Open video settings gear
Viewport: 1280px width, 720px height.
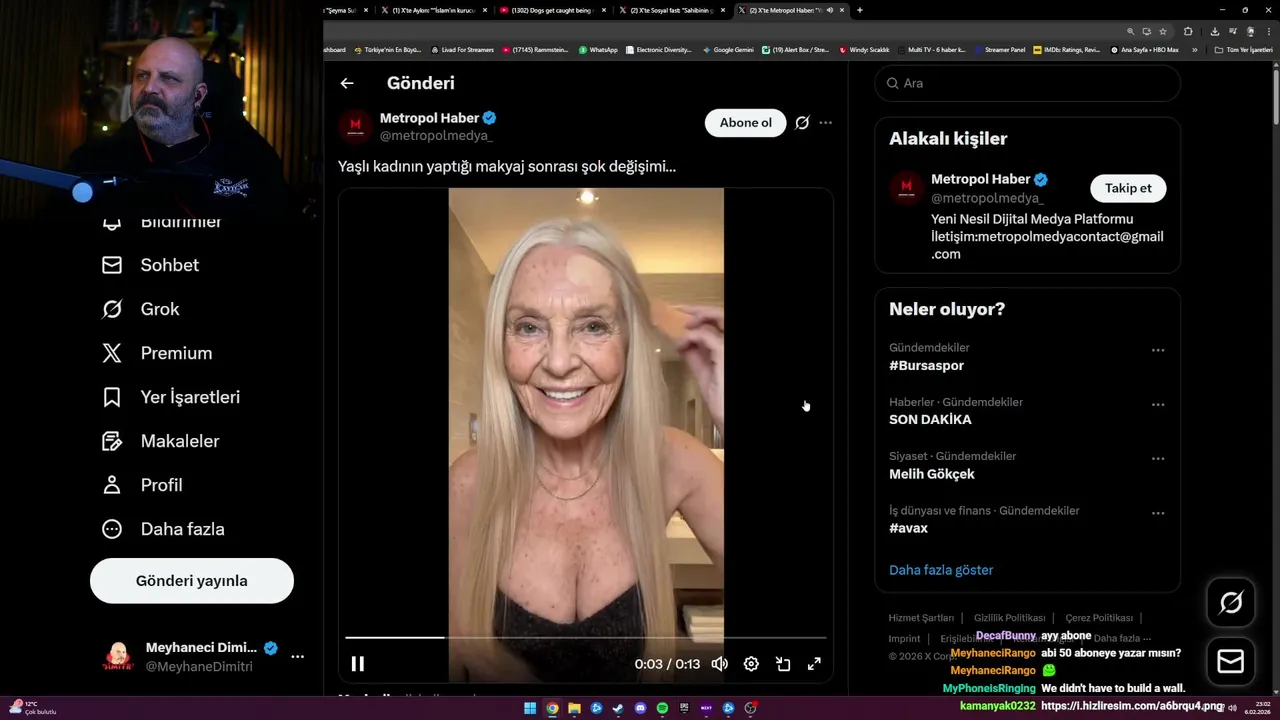[x=751, y=664]
